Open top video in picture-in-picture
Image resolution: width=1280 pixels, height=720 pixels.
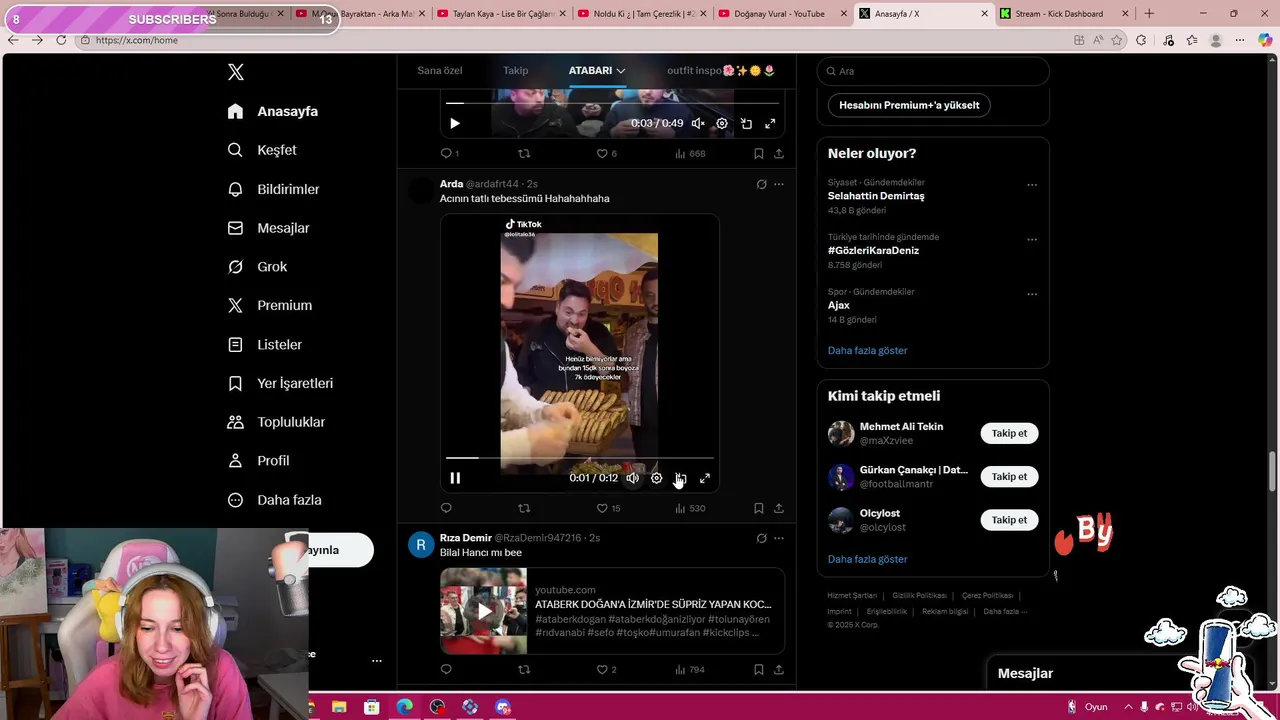coord(746,123)
